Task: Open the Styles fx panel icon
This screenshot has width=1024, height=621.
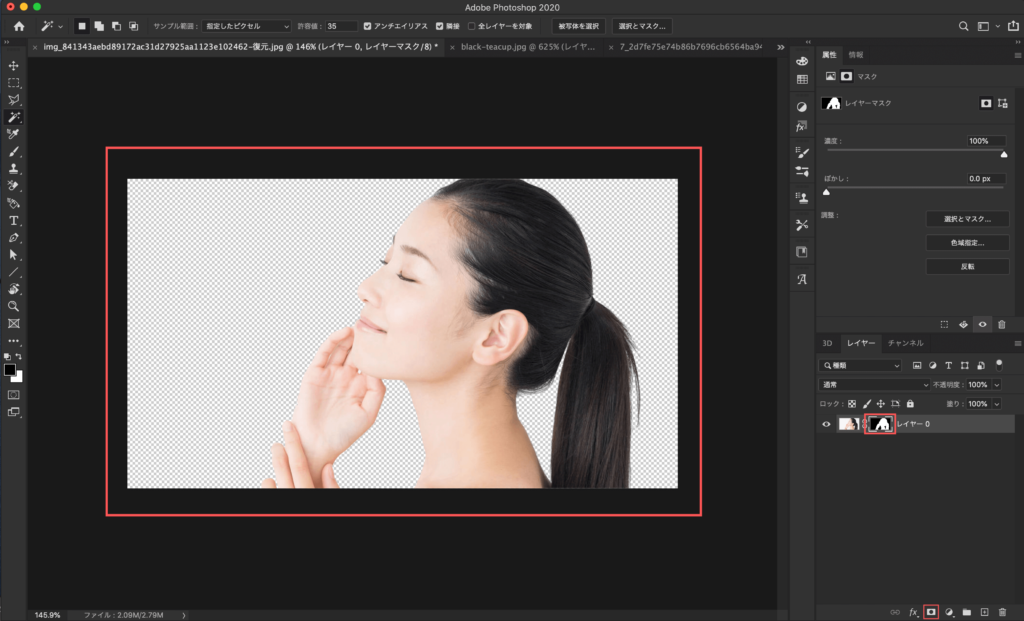Action: click(802, 127)
